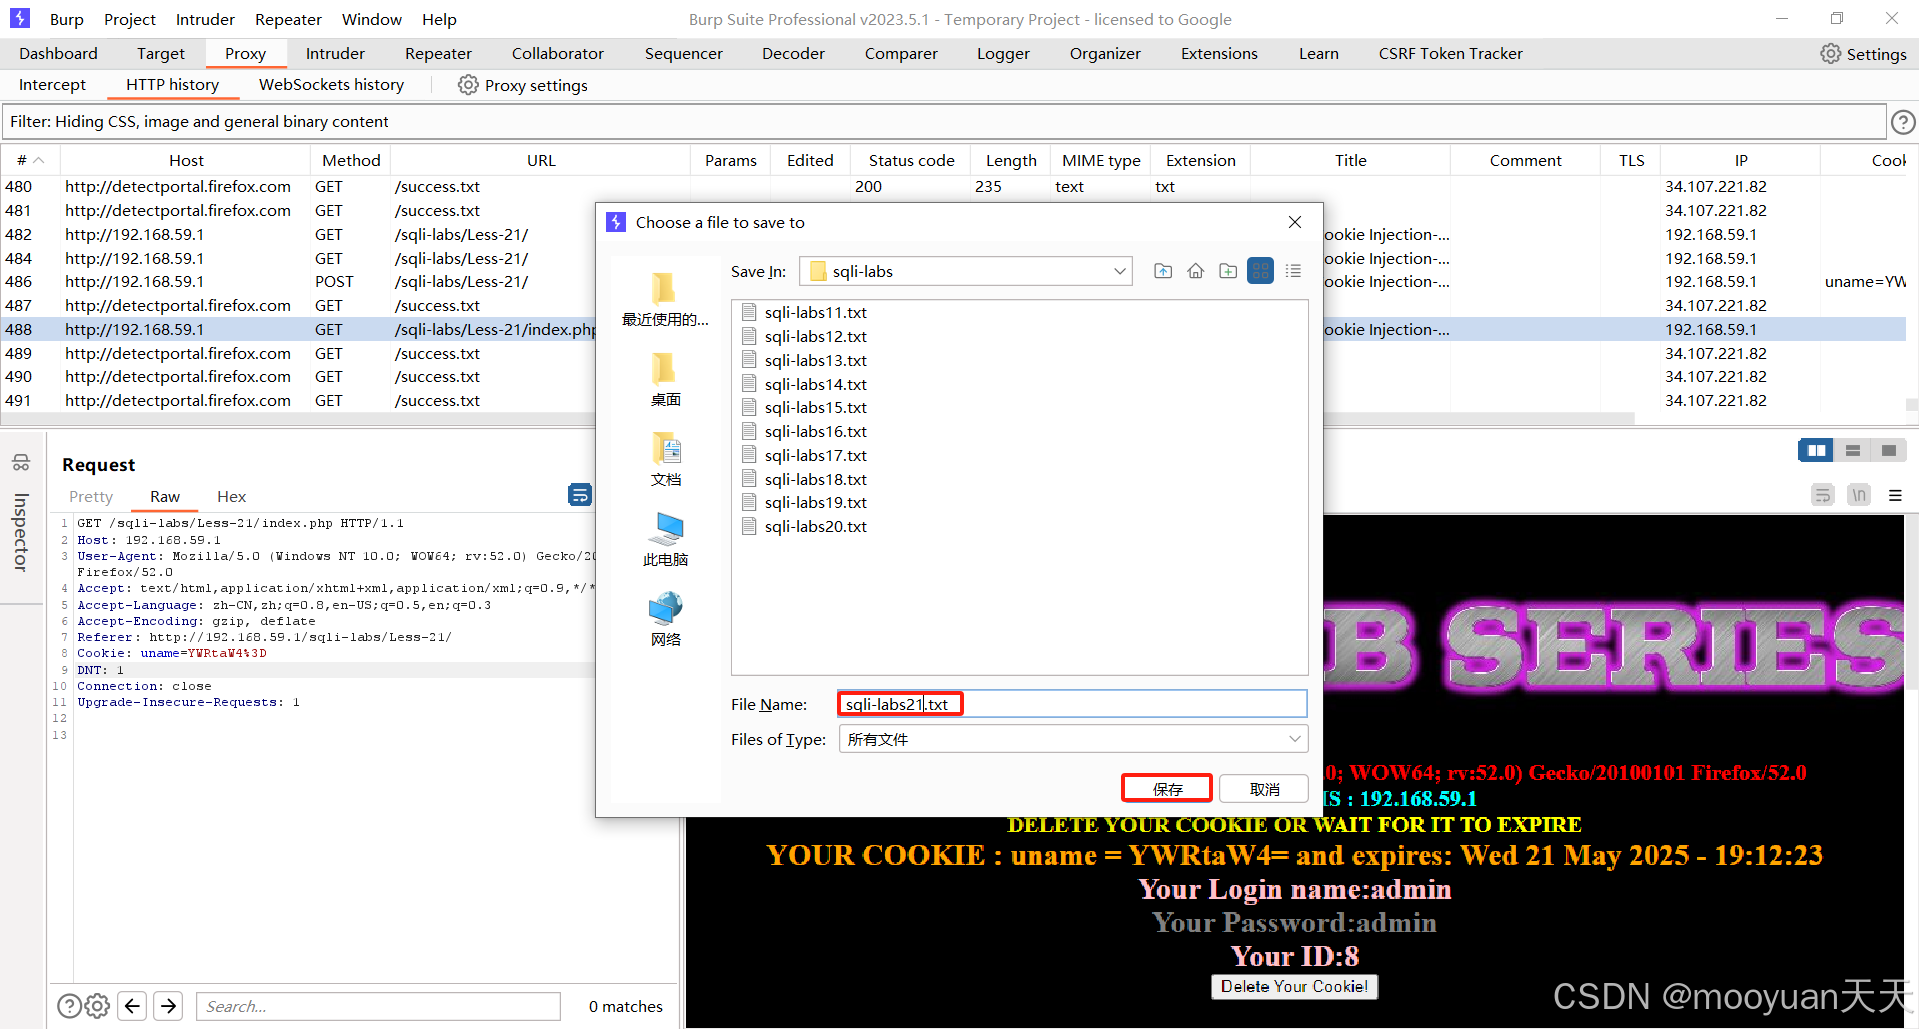The width and height of the screenshot is (1919, 1029).
Task: Select file sqli-labs20.txt
Action: pos(805,527)
